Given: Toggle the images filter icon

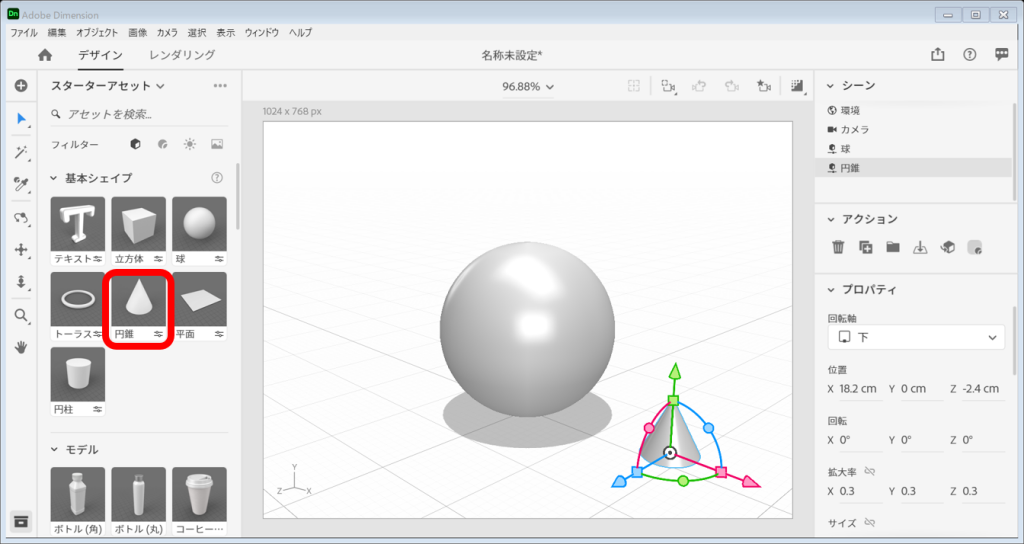Looking at the screenshot, I should 216,145.
